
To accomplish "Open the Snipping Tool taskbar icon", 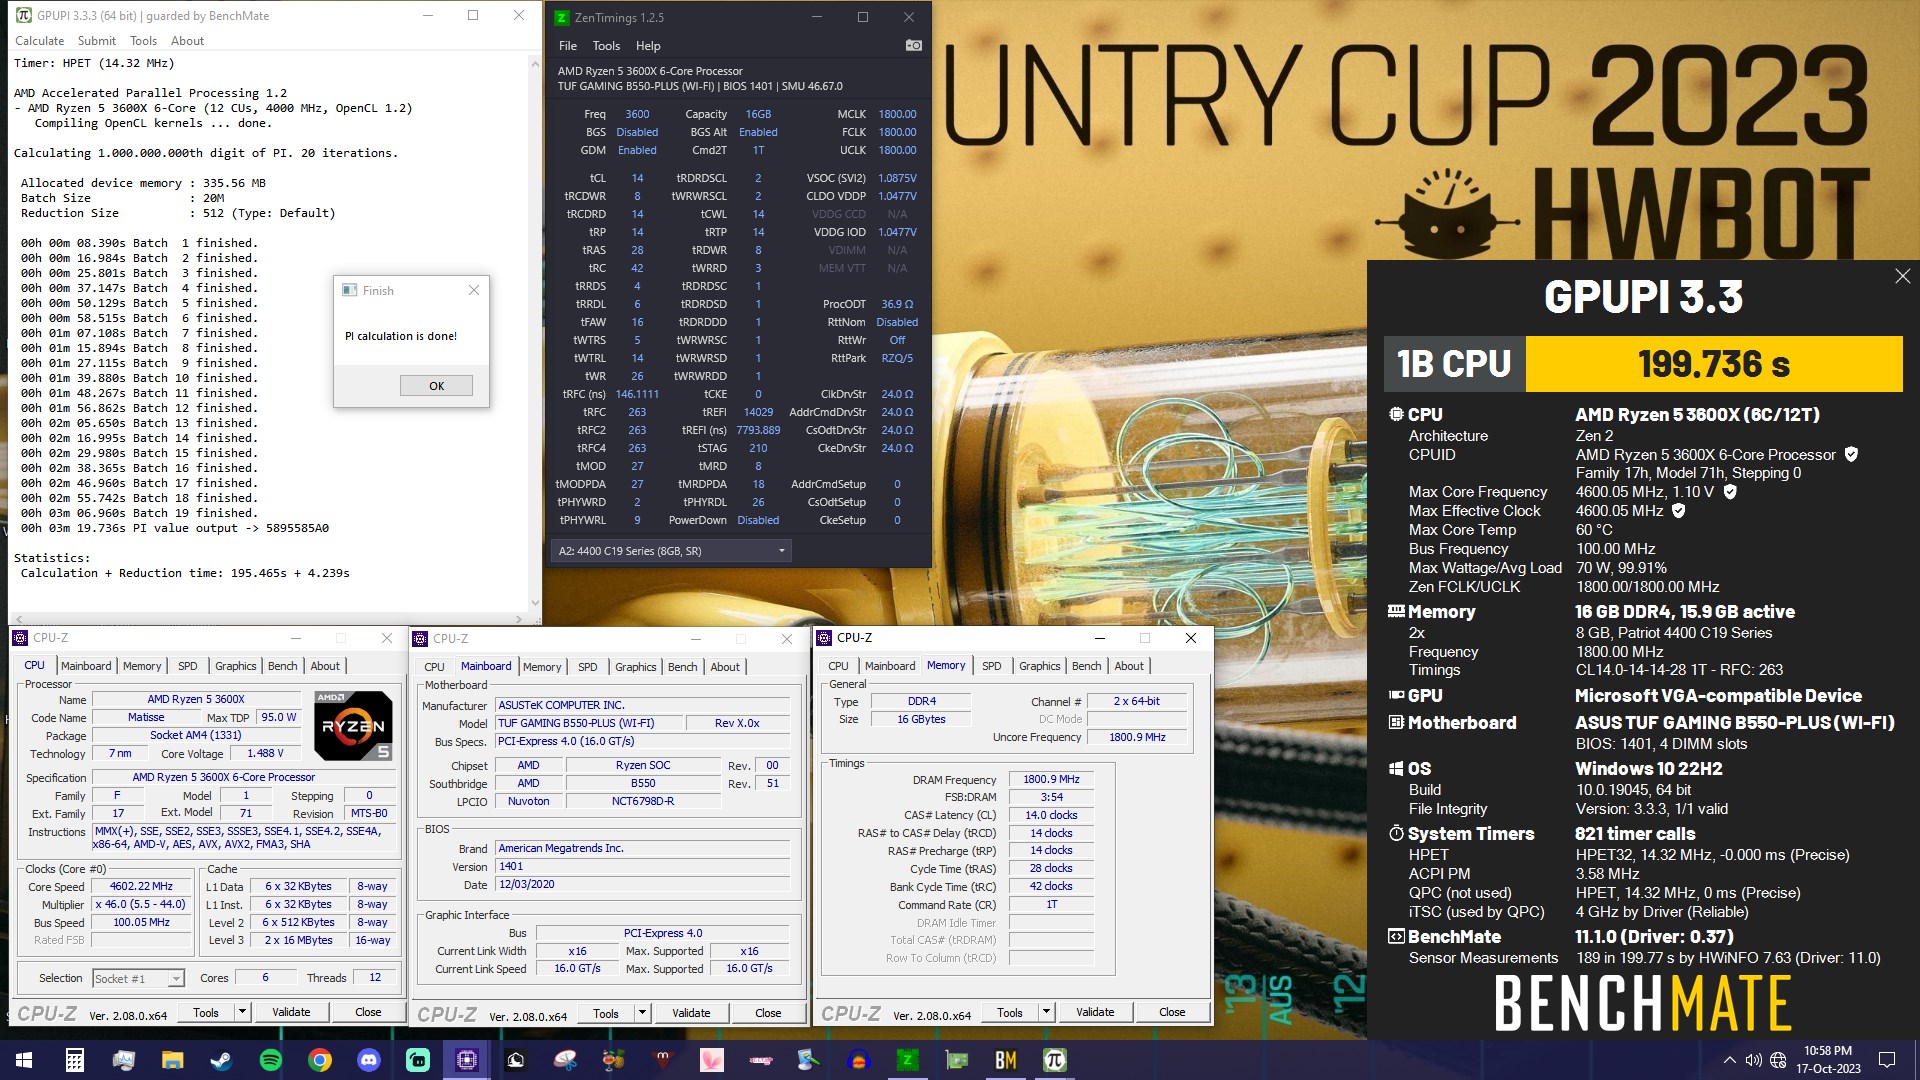I will pos(565,1060).
